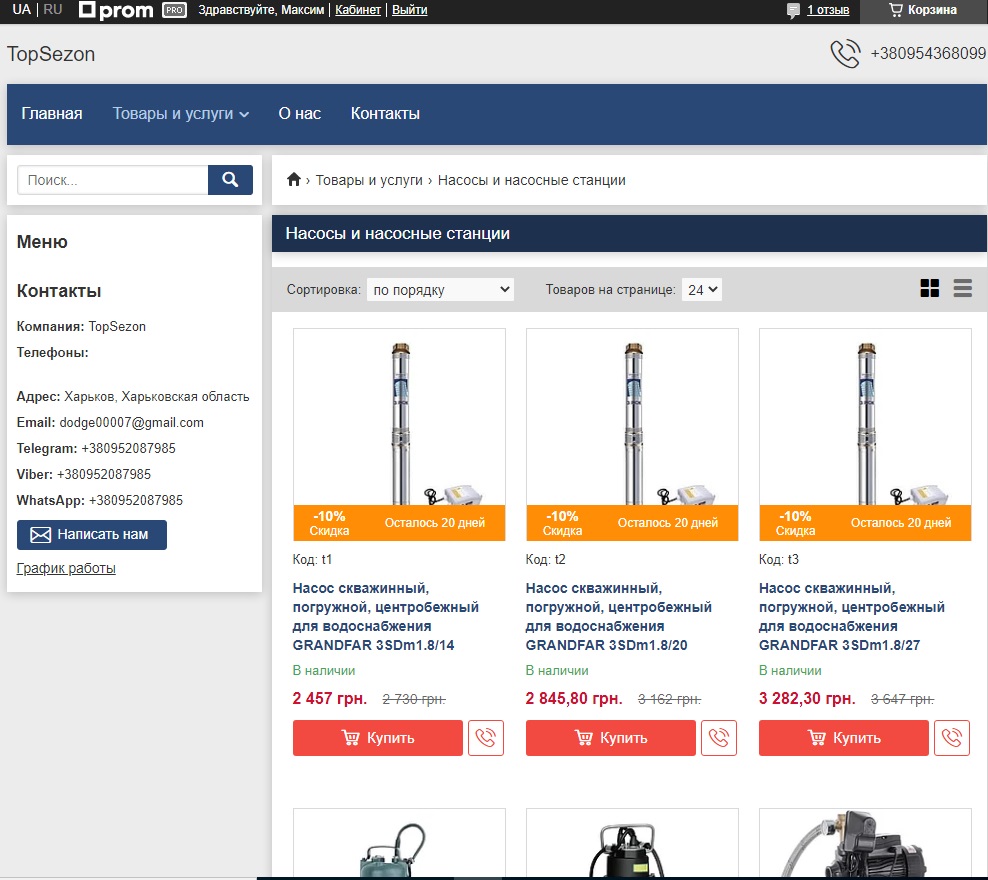Viewport: 988px width, 880px height.
Task: Click the PRO badge
Action: pyautogui.click(x=175, y=10)
